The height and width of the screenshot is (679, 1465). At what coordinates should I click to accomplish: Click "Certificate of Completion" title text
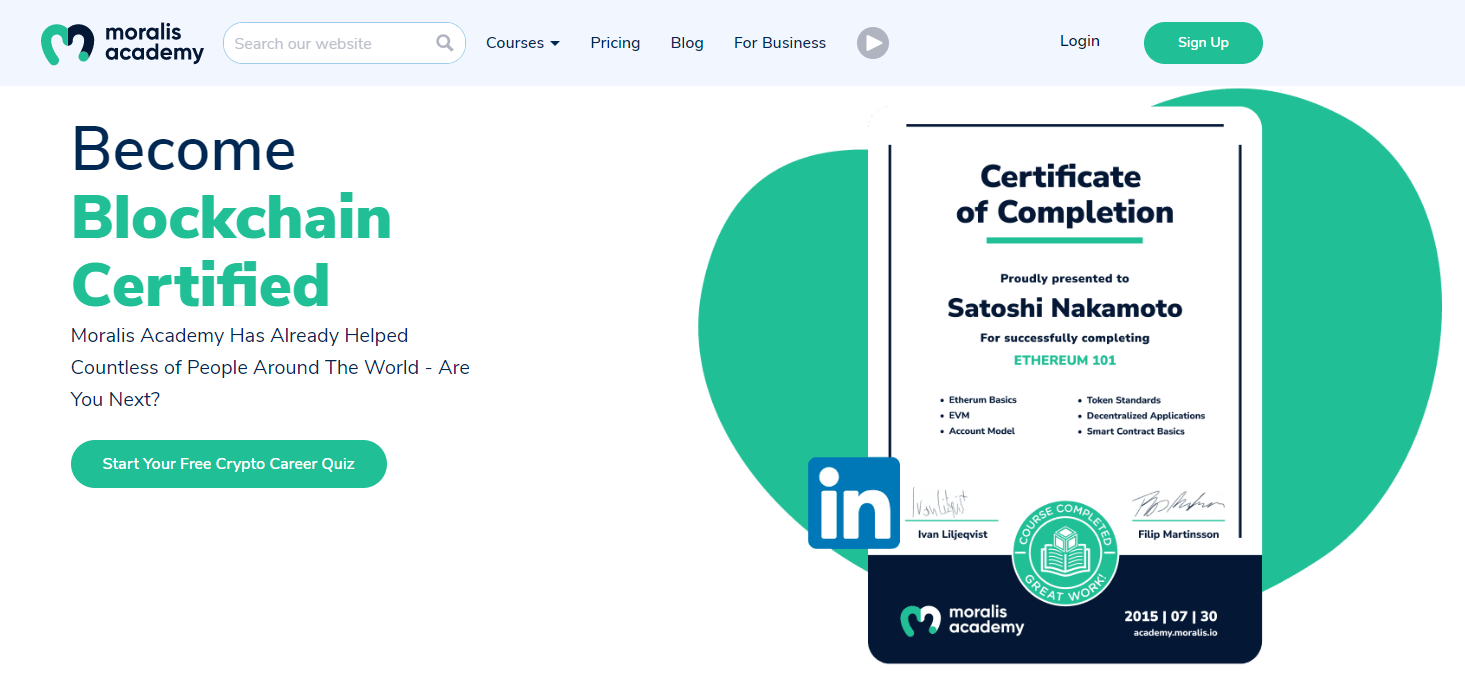point(1065,194)
